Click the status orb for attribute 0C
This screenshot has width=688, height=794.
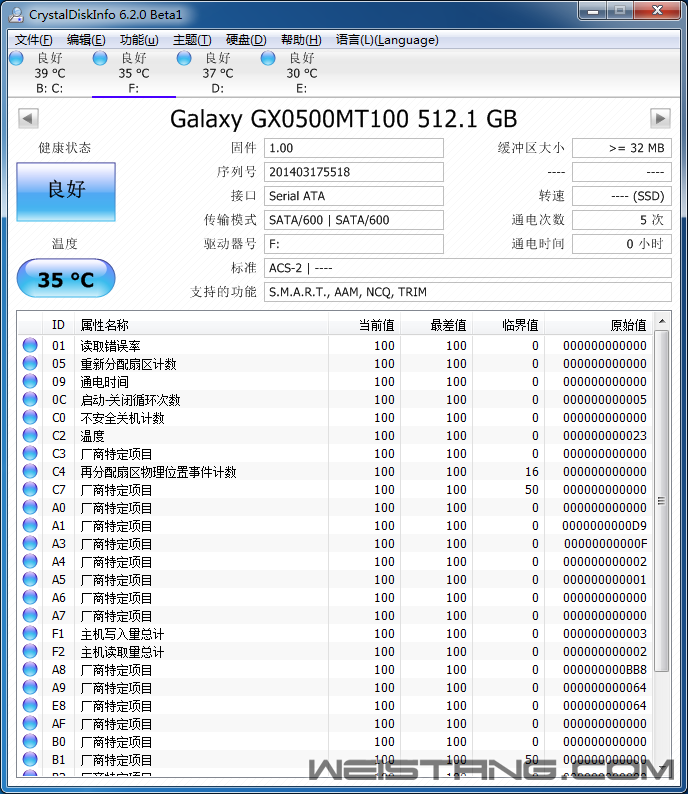30,399
